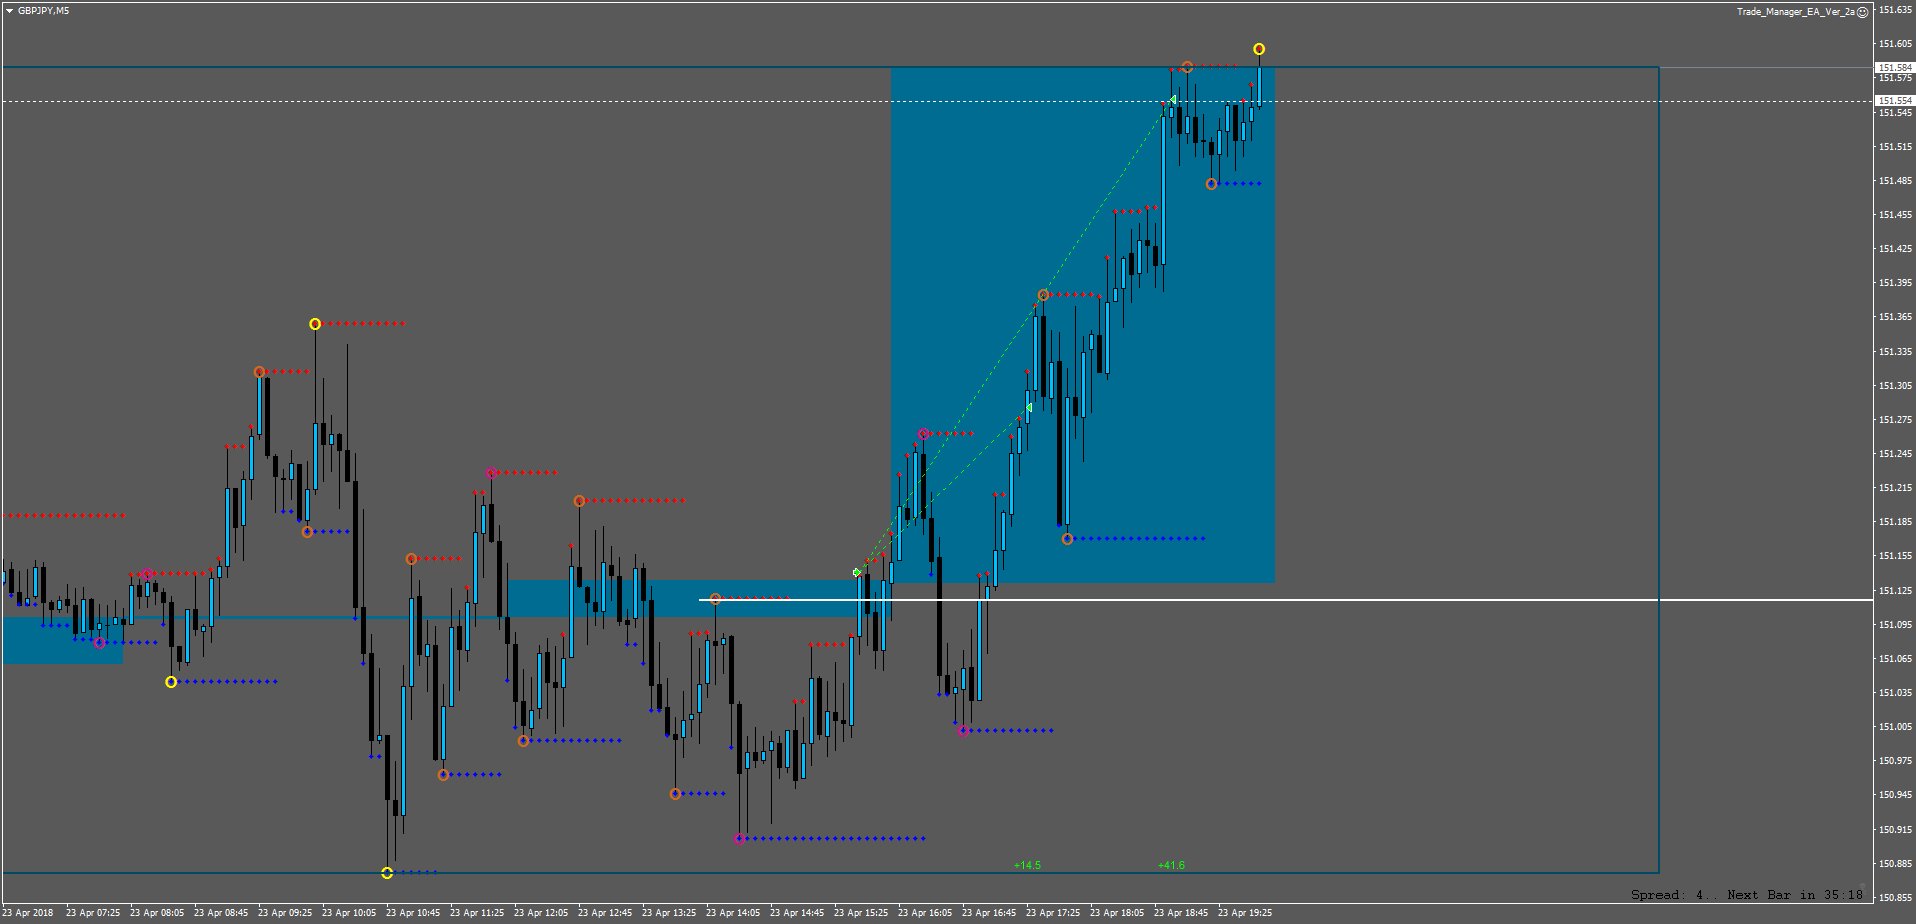Click the 23 Apr 11:25 time label
The width and height of the screenshot is (1916, 924).
(x=477, y=913)
